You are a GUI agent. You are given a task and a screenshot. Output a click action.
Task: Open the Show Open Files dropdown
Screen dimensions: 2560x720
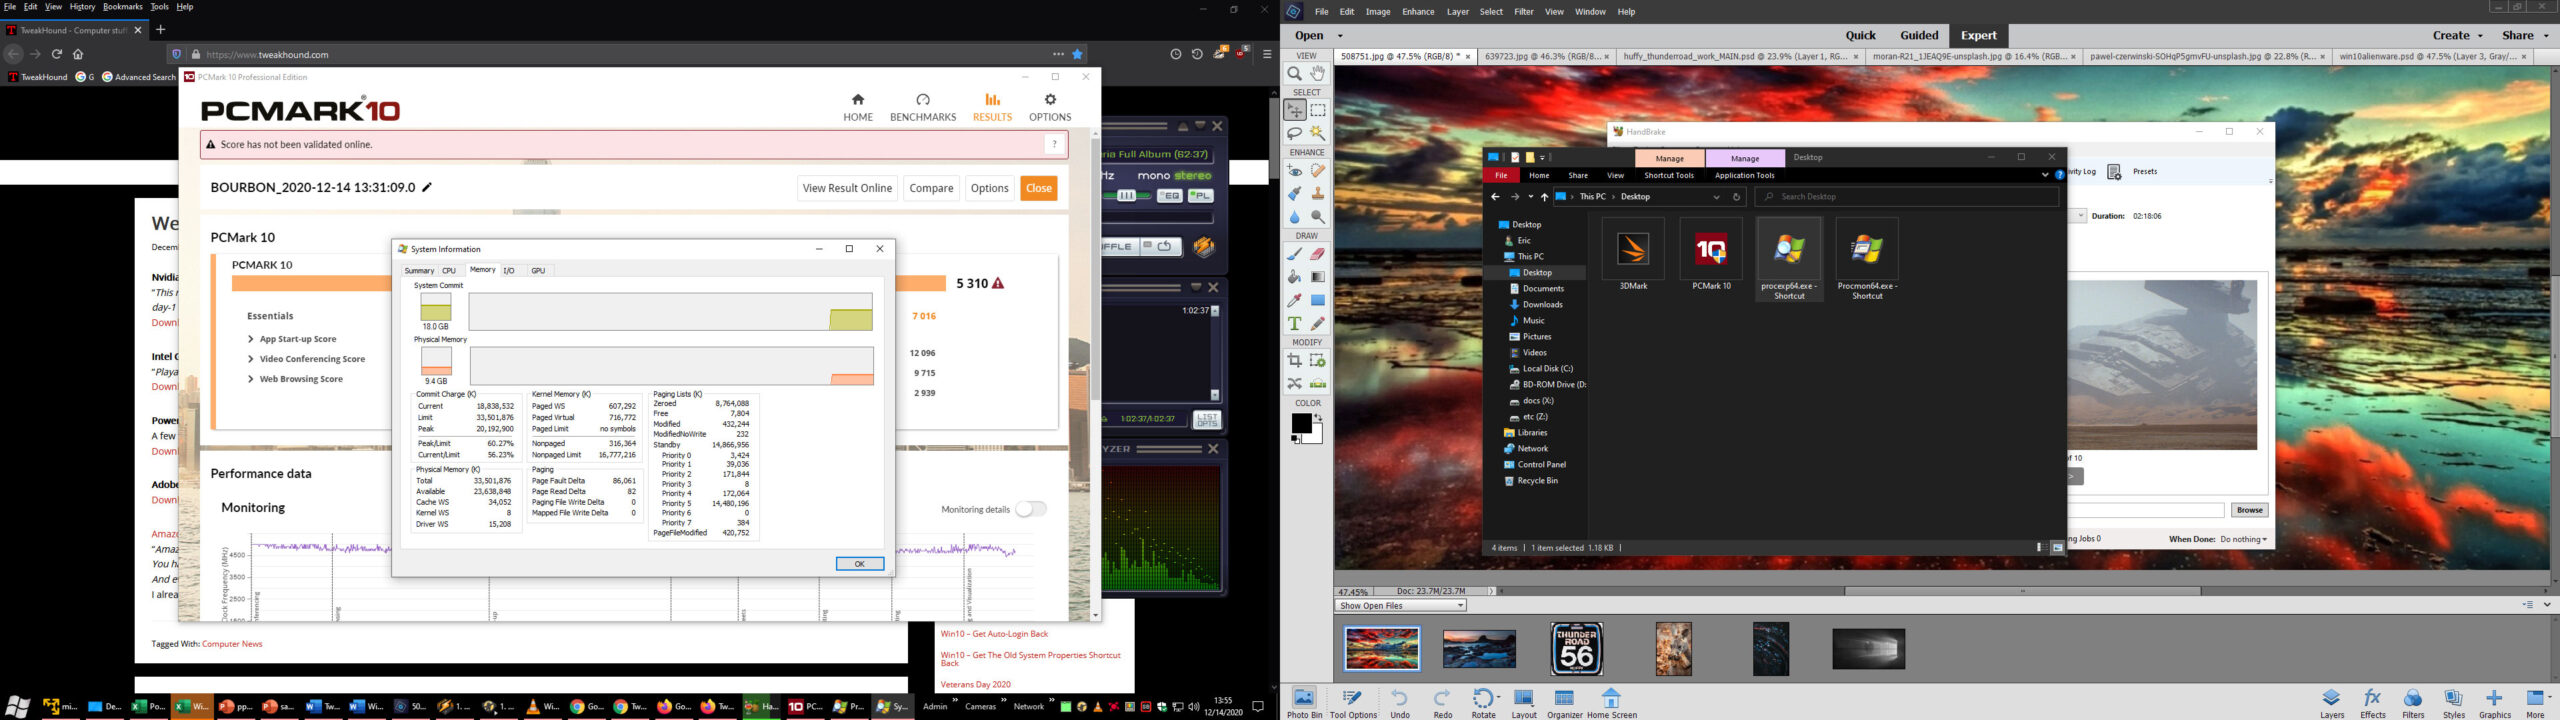(x=1400, y=605)
